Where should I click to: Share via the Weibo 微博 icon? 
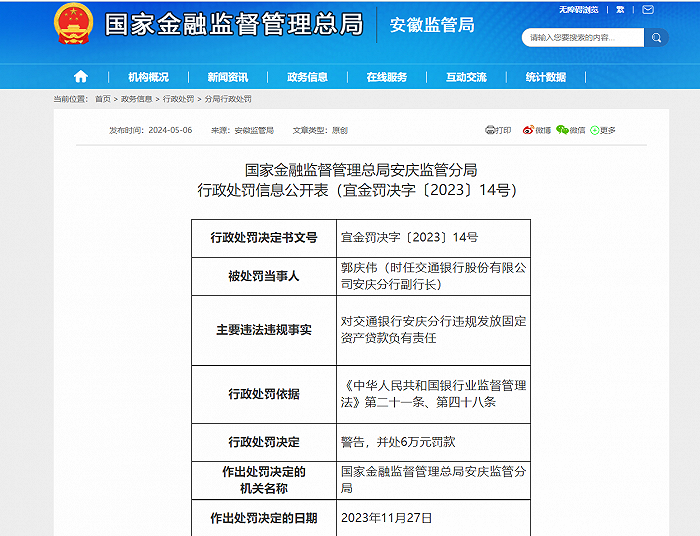537,130
